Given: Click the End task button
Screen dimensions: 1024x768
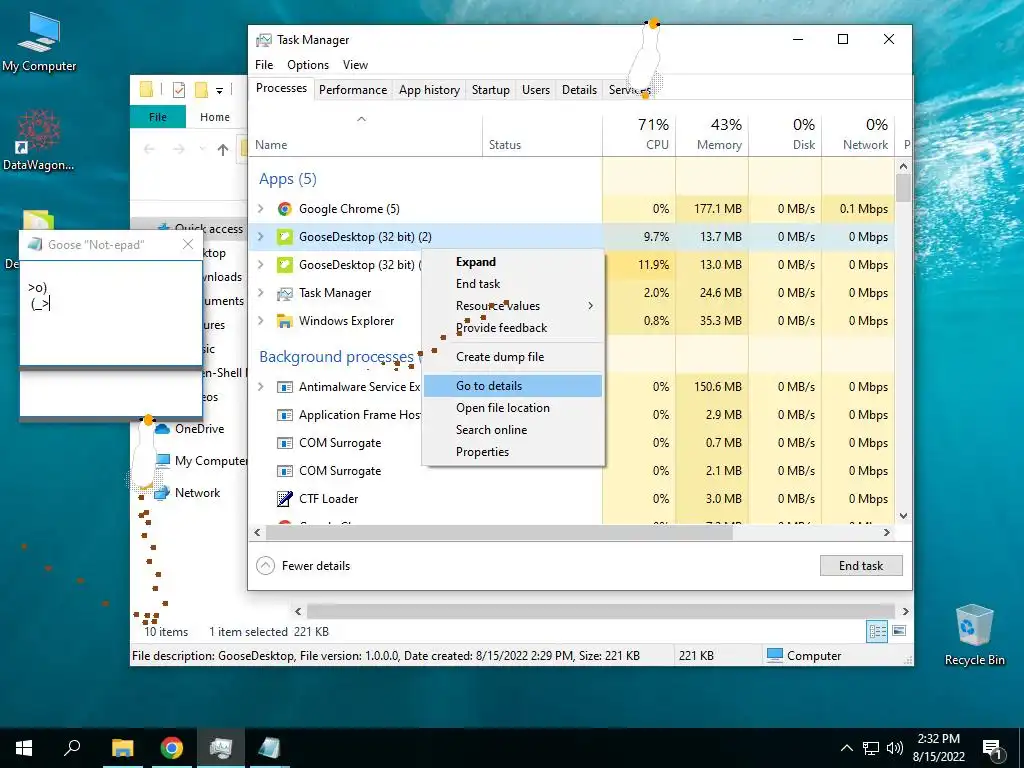Looking at the screenshot, I should (861, 566).
